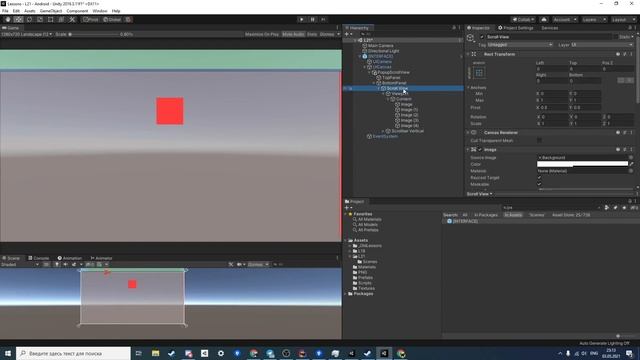
Task: Open the Layers dropdown
Action: 594,20
